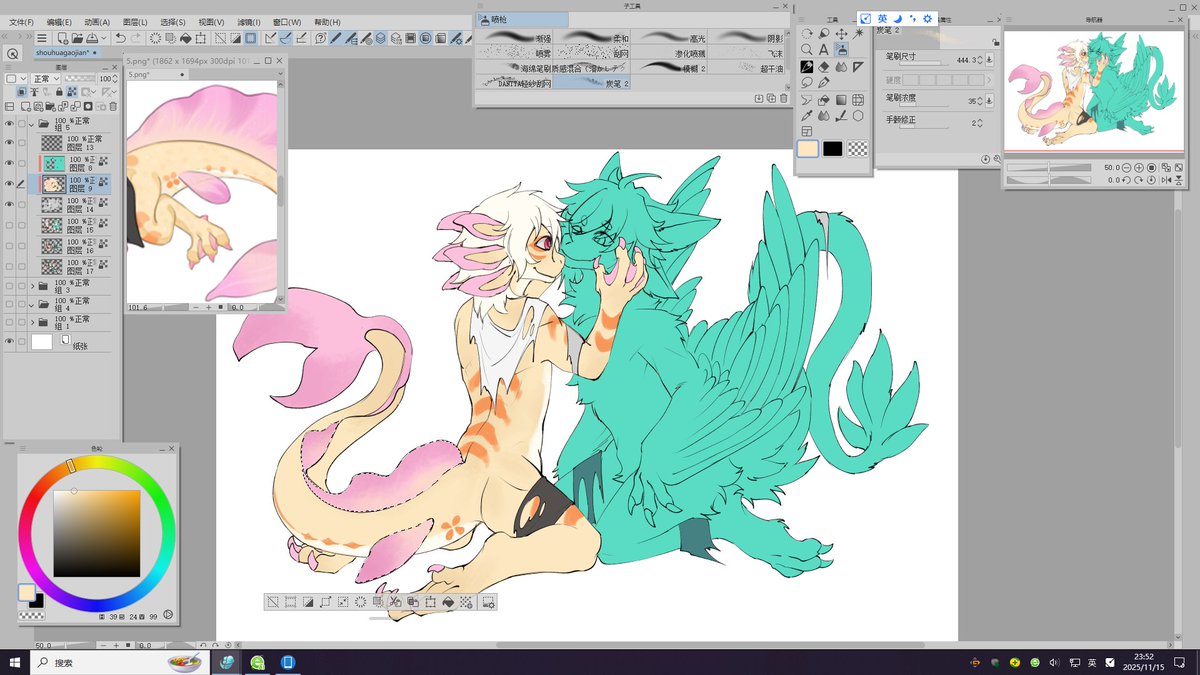Select the Auto select magic wand tool
This screenshot has width=1200, height=675.
click(857, 34)
